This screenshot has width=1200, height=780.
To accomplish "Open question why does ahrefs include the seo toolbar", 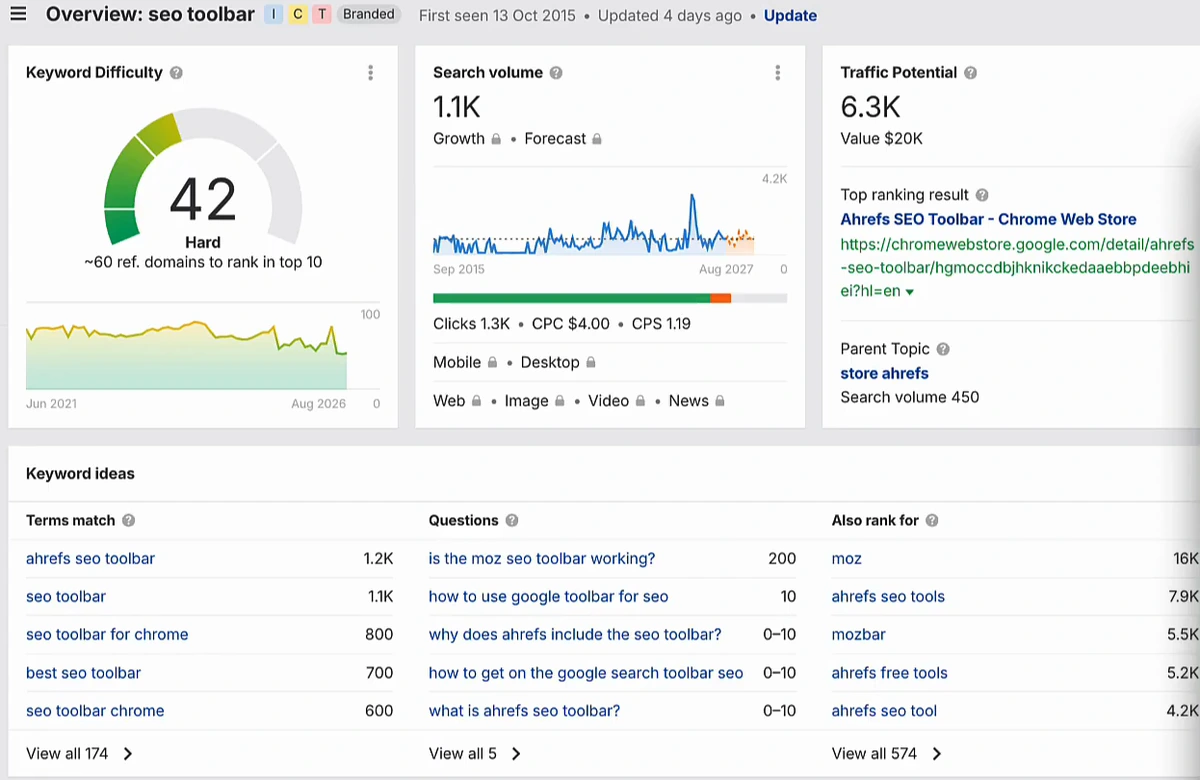I will [x=575, y=635].
